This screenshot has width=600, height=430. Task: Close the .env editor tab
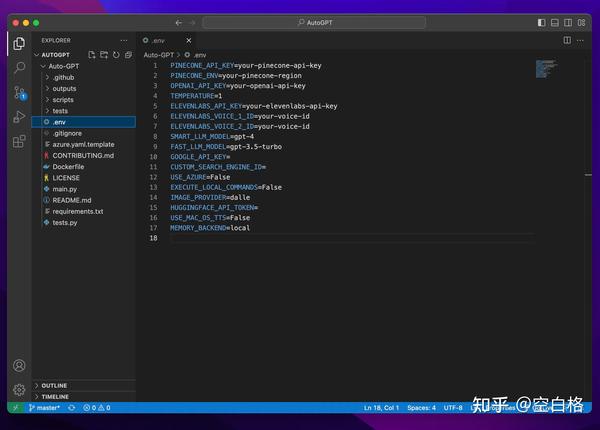[189, 40]
